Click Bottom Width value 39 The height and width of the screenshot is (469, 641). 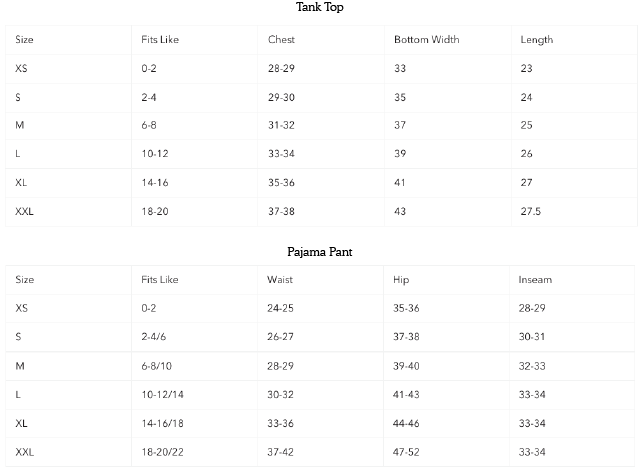(400, 155)
